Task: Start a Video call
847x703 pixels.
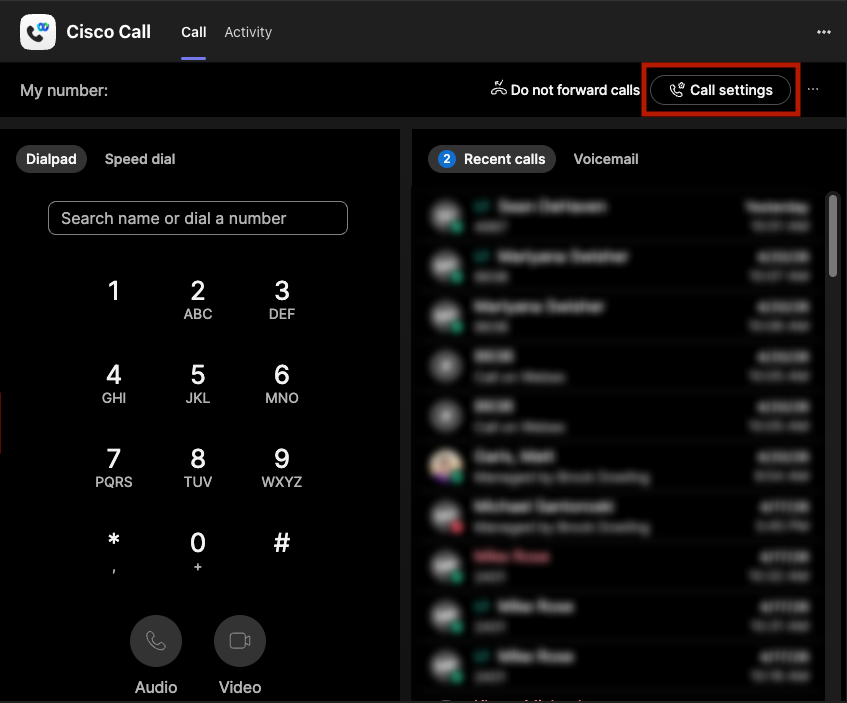Action: tap(240, 641)
